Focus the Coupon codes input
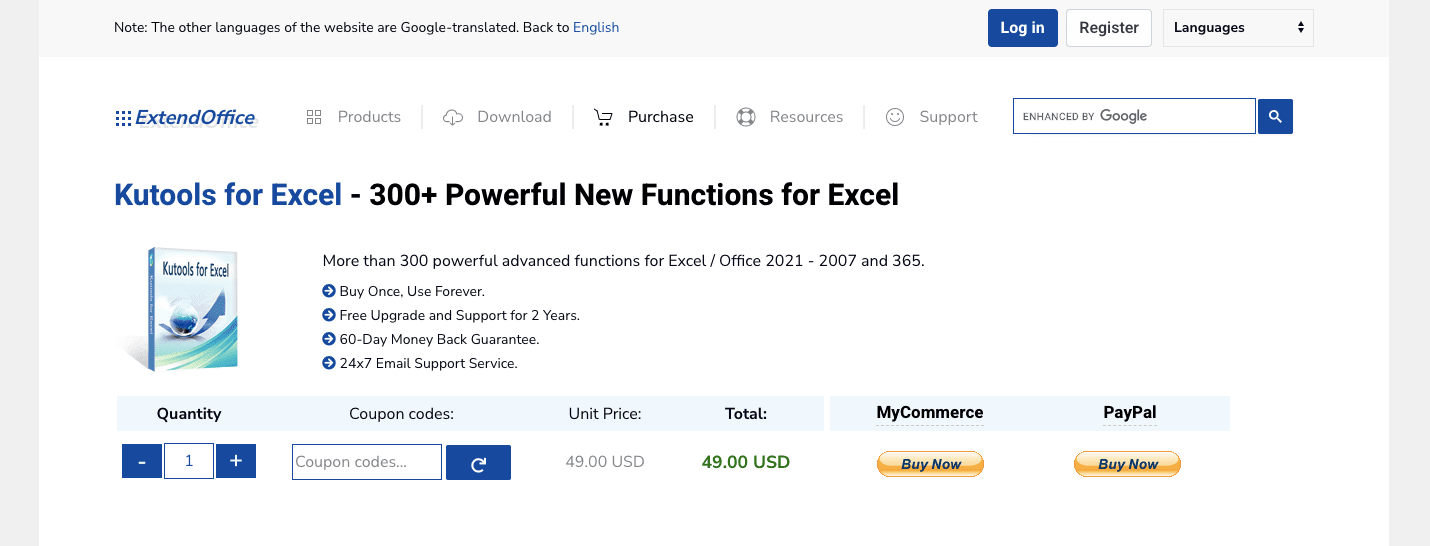This screenshot has width=1430, height=546. pyautogui.click(x=367, y=462)
